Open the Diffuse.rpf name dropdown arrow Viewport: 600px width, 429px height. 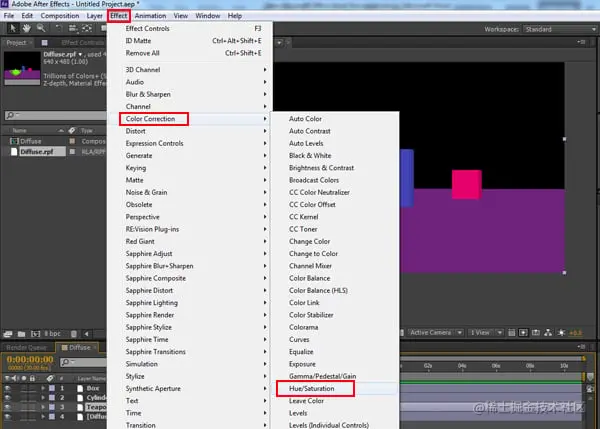point(80,54)
